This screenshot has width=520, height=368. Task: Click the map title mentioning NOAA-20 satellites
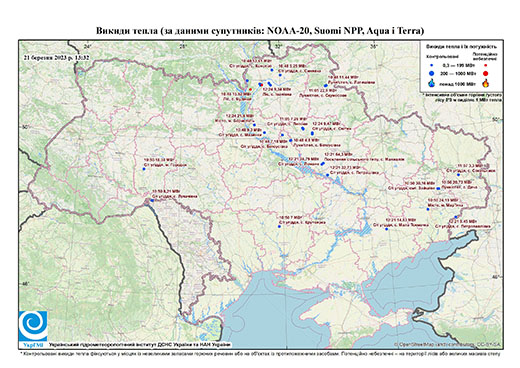point(260,31)
